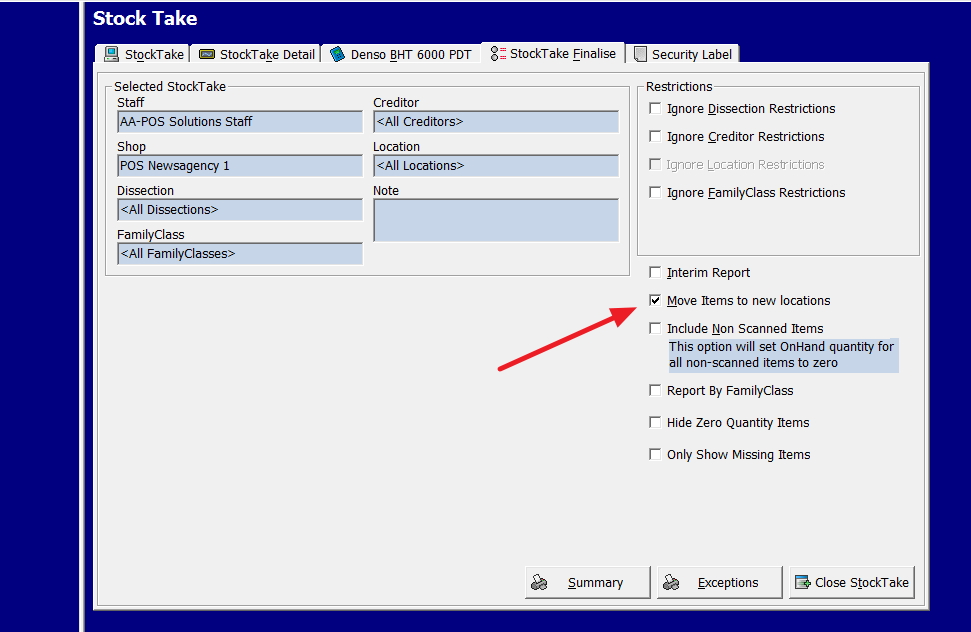Click the Location field All Locations
Screen dimensions: 971x632
[496, 166]
